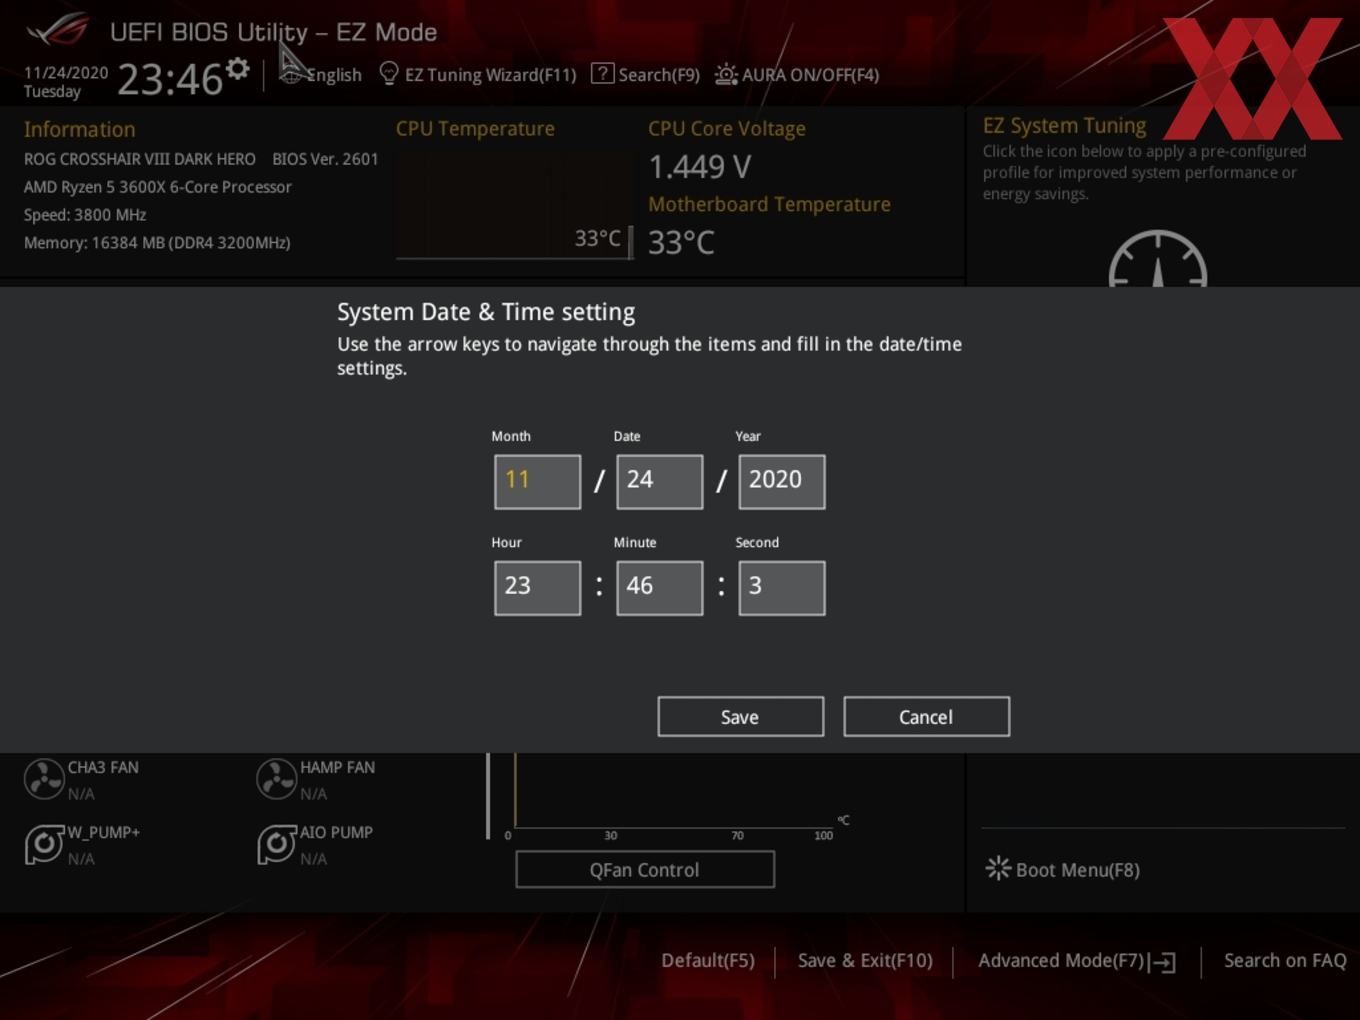This screenshot has height=1020, width=1360.
Task: Open Search(F9)
Action: (645, 74)
